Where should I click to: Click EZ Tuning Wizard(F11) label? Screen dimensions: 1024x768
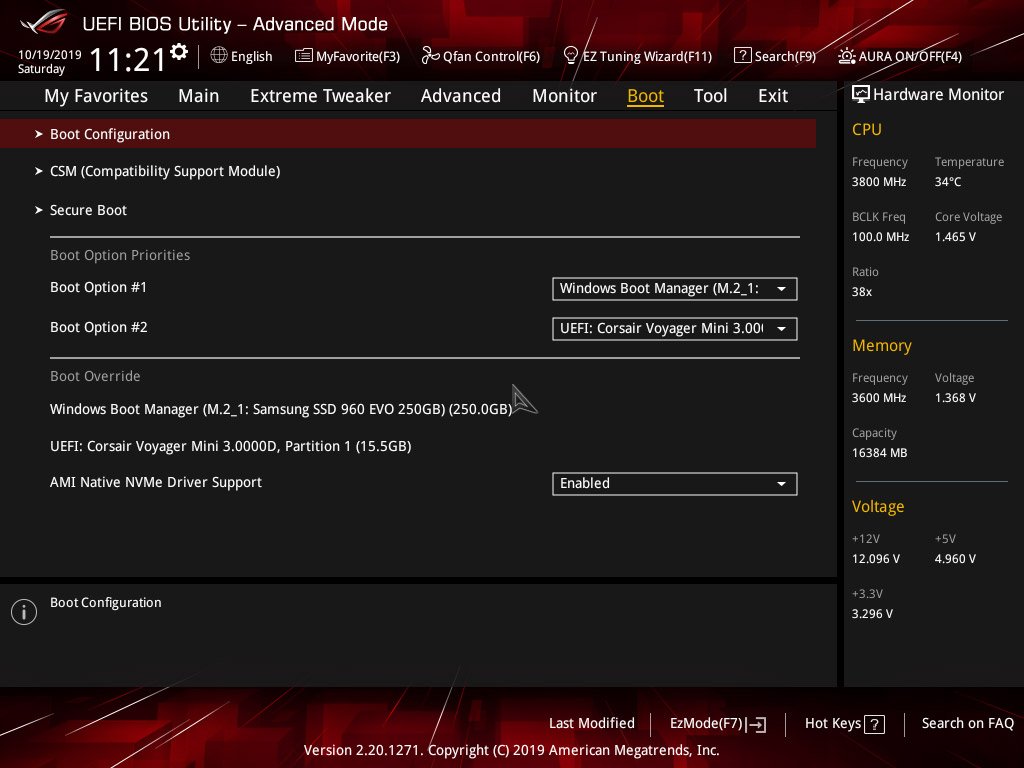pos(647,57)
